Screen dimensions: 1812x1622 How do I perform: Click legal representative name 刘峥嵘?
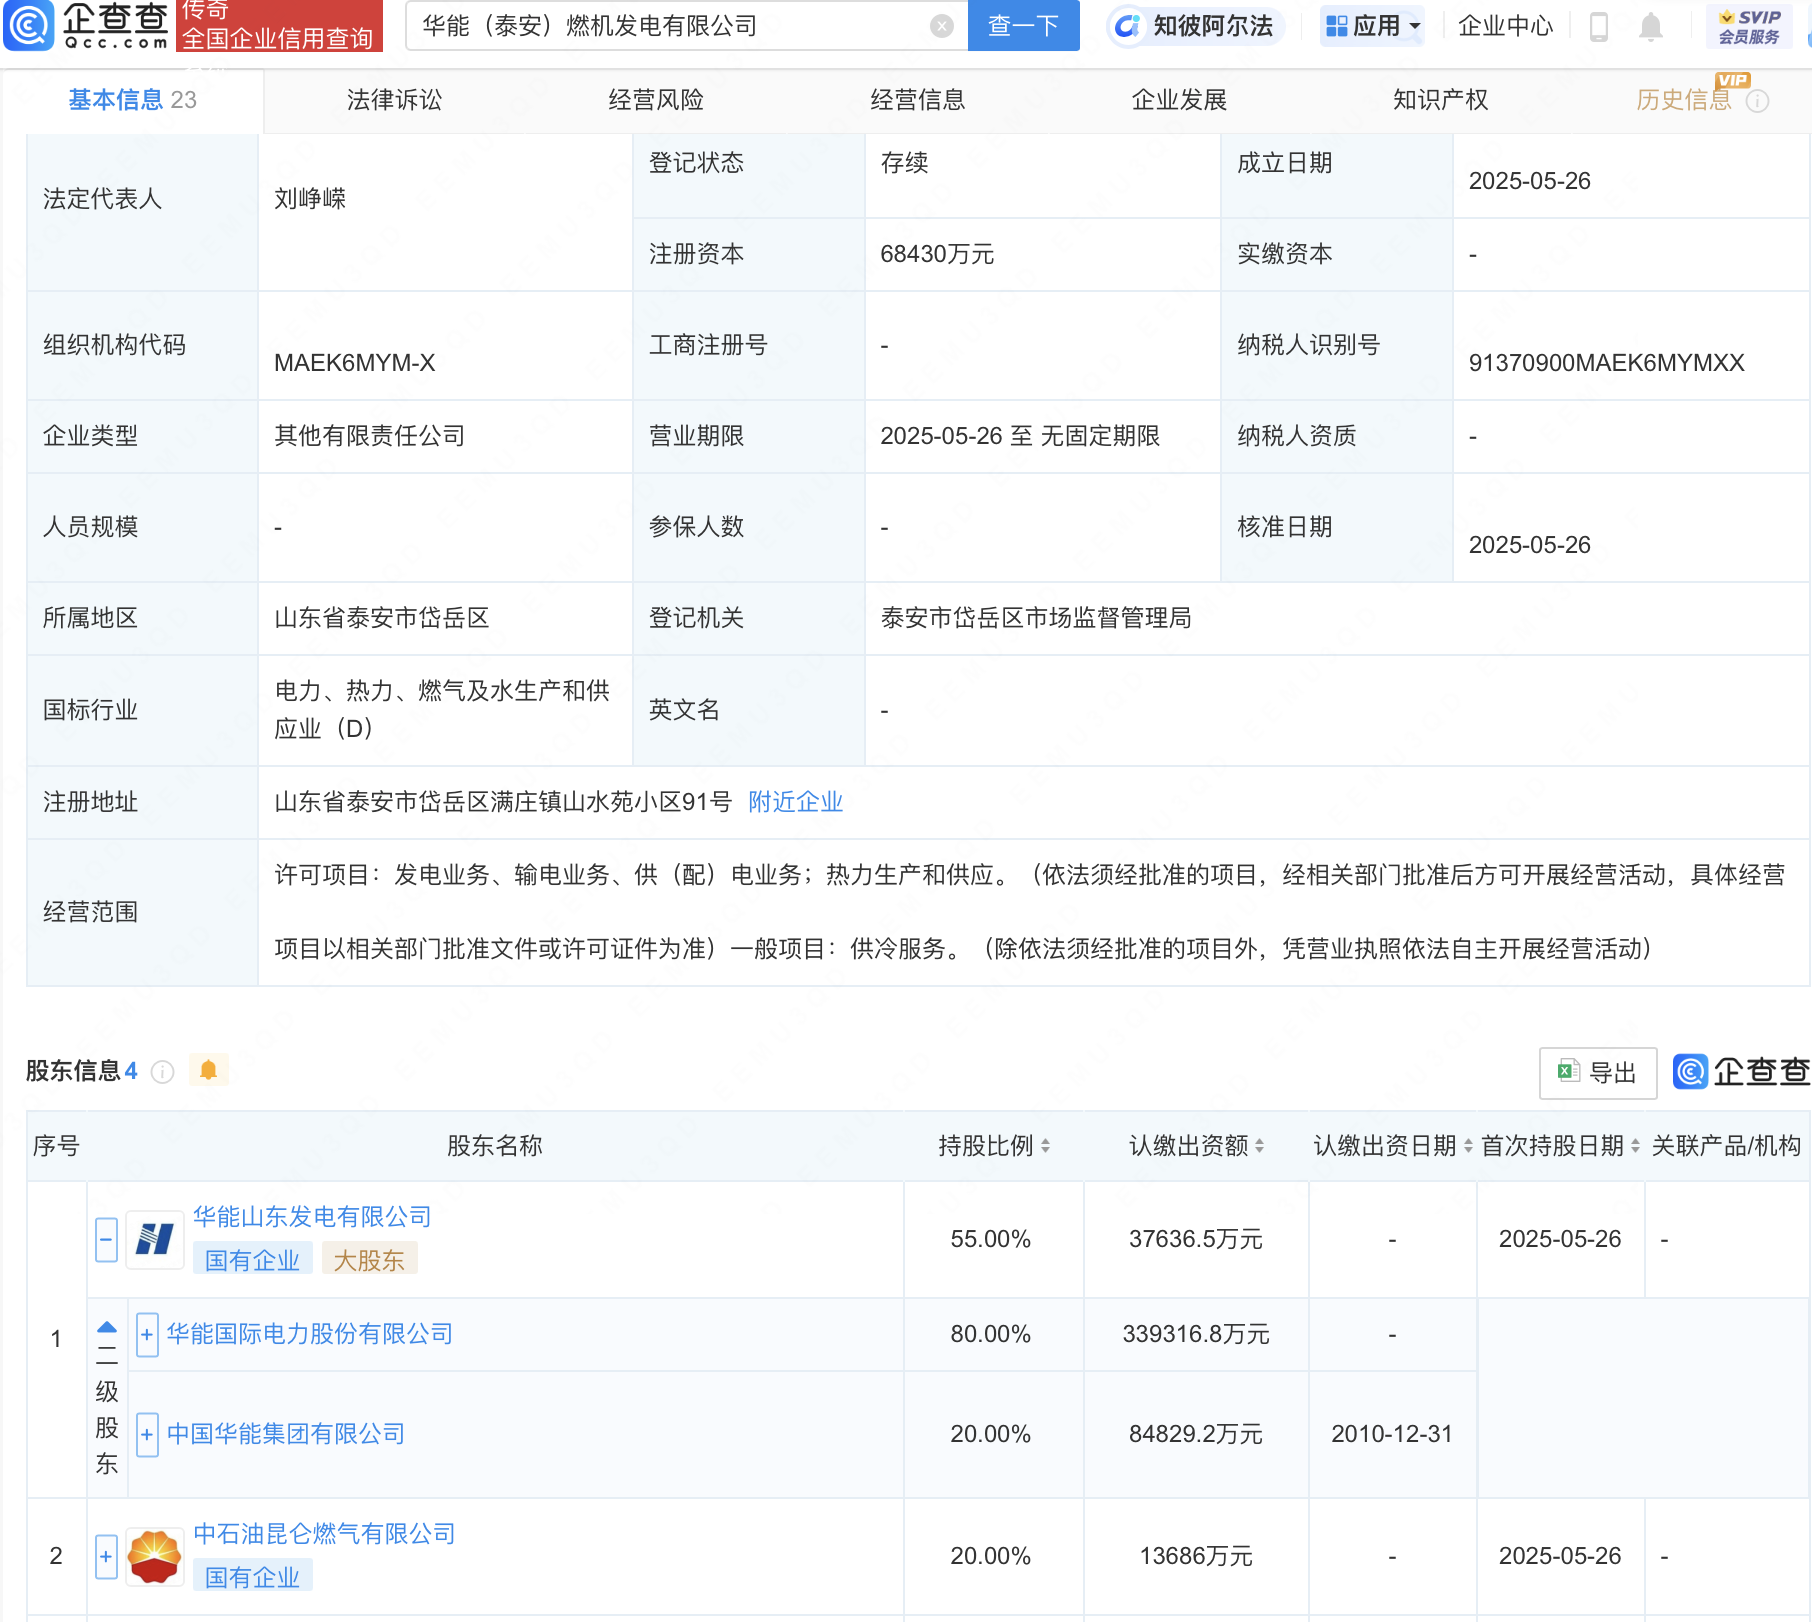[x=310, y=199]
